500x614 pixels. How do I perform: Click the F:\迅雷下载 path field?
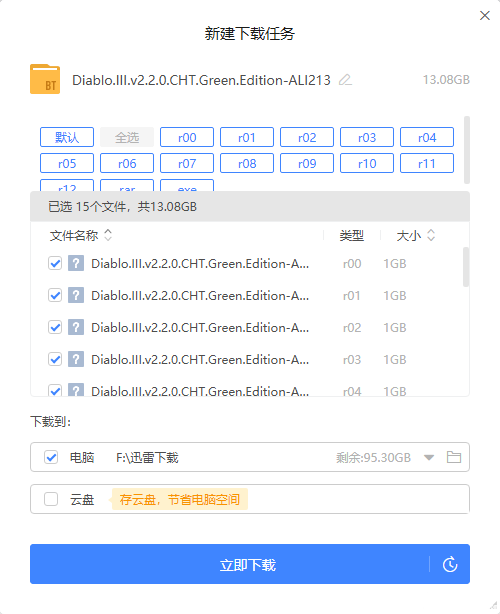(147, 457)
